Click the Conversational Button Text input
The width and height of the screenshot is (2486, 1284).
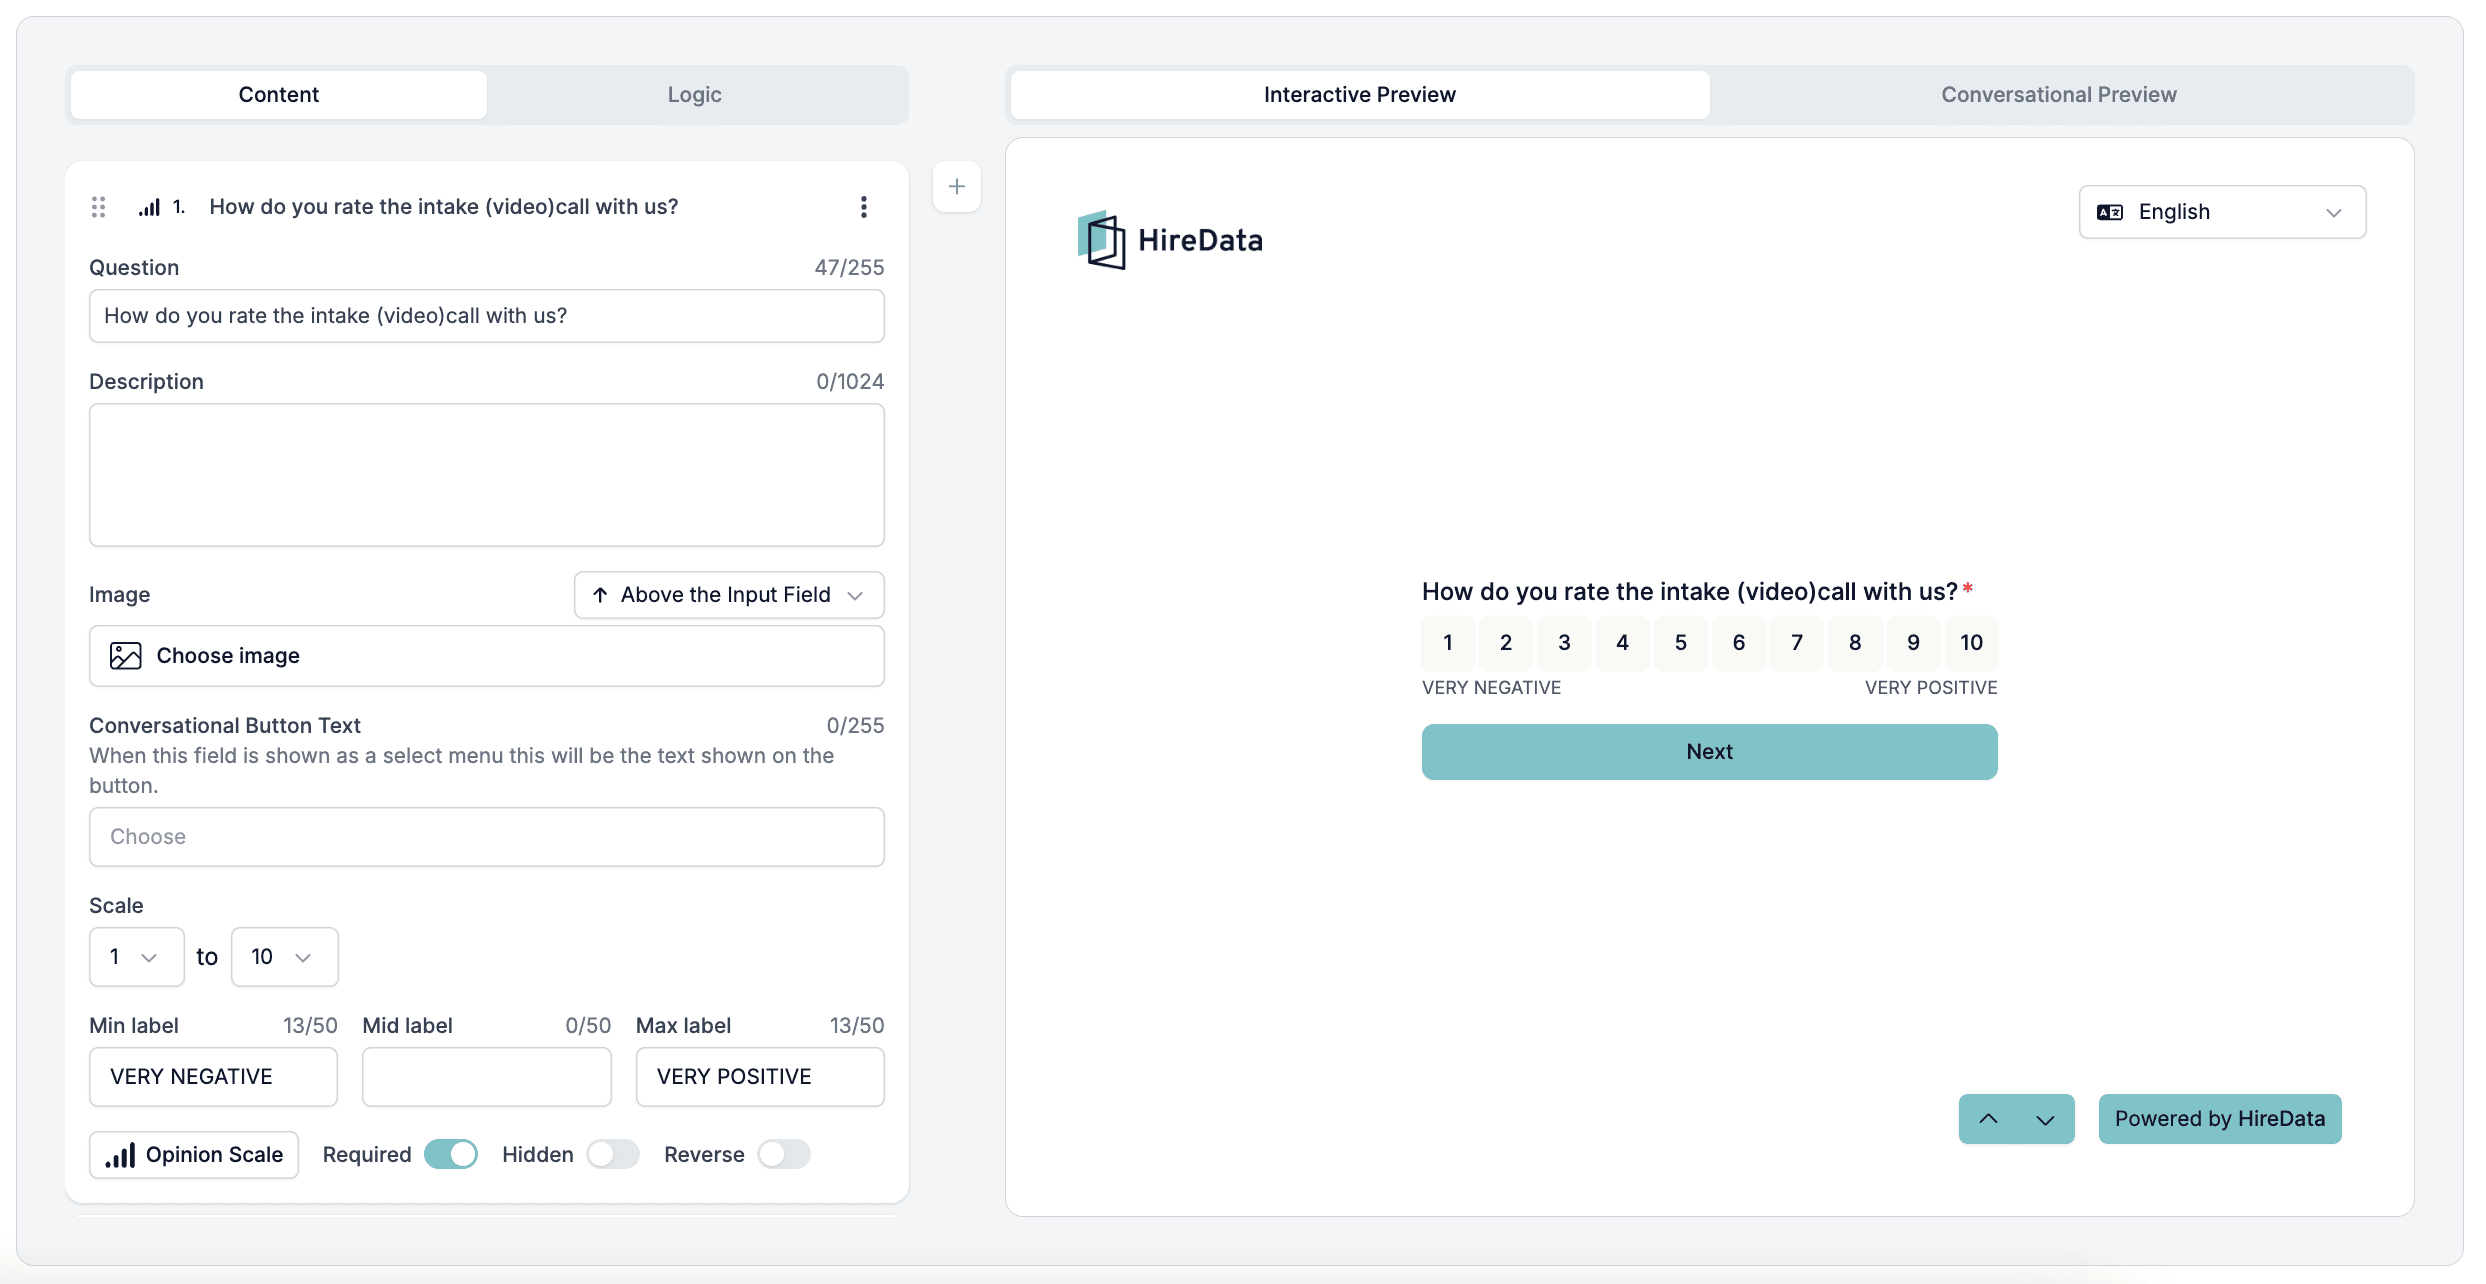tap(487, 837)
